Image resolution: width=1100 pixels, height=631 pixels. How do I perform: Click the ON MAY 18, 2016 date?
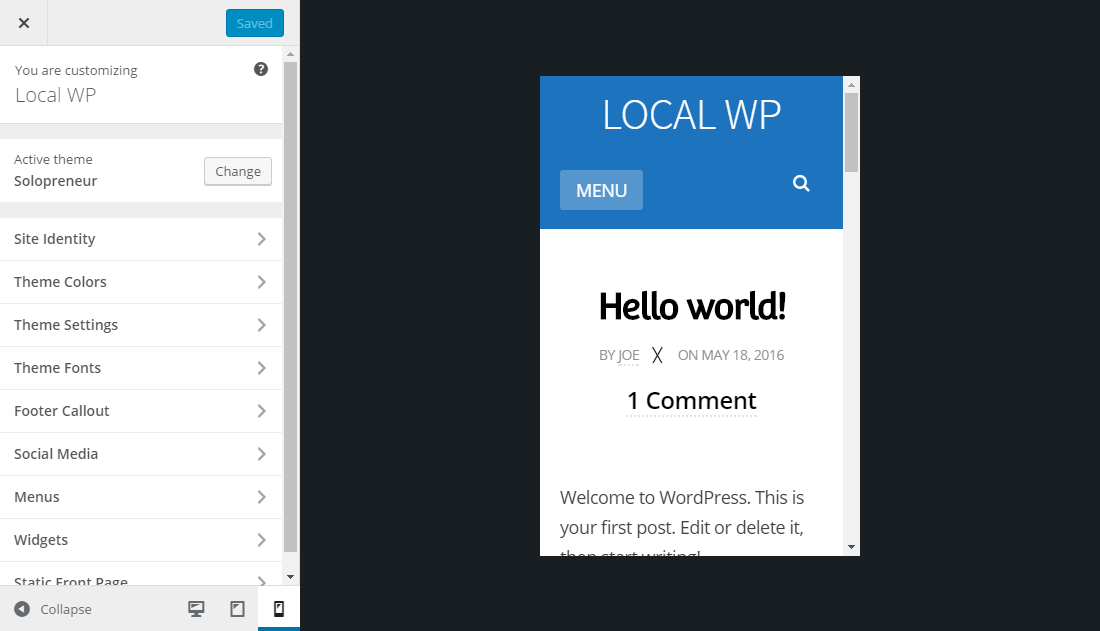(731, 355)
